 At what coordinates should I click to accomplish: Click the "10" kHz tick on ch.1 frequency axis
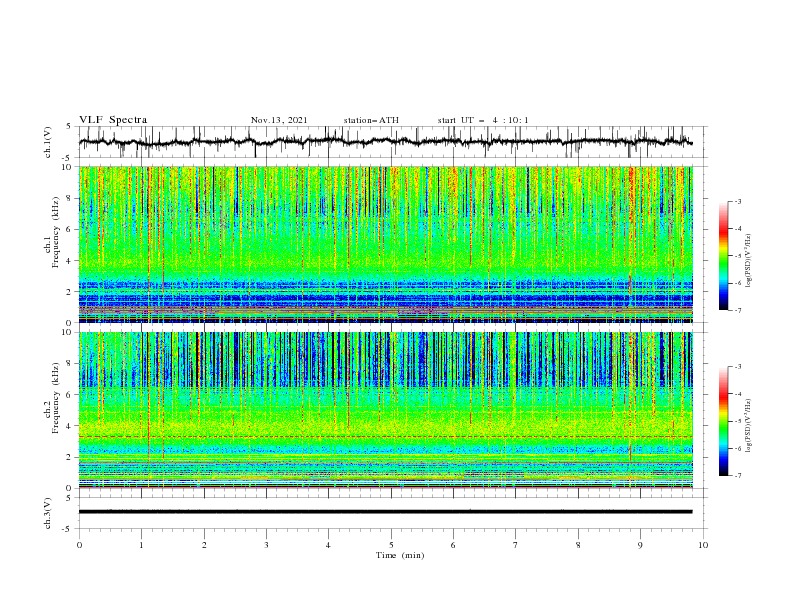(69, 167)
